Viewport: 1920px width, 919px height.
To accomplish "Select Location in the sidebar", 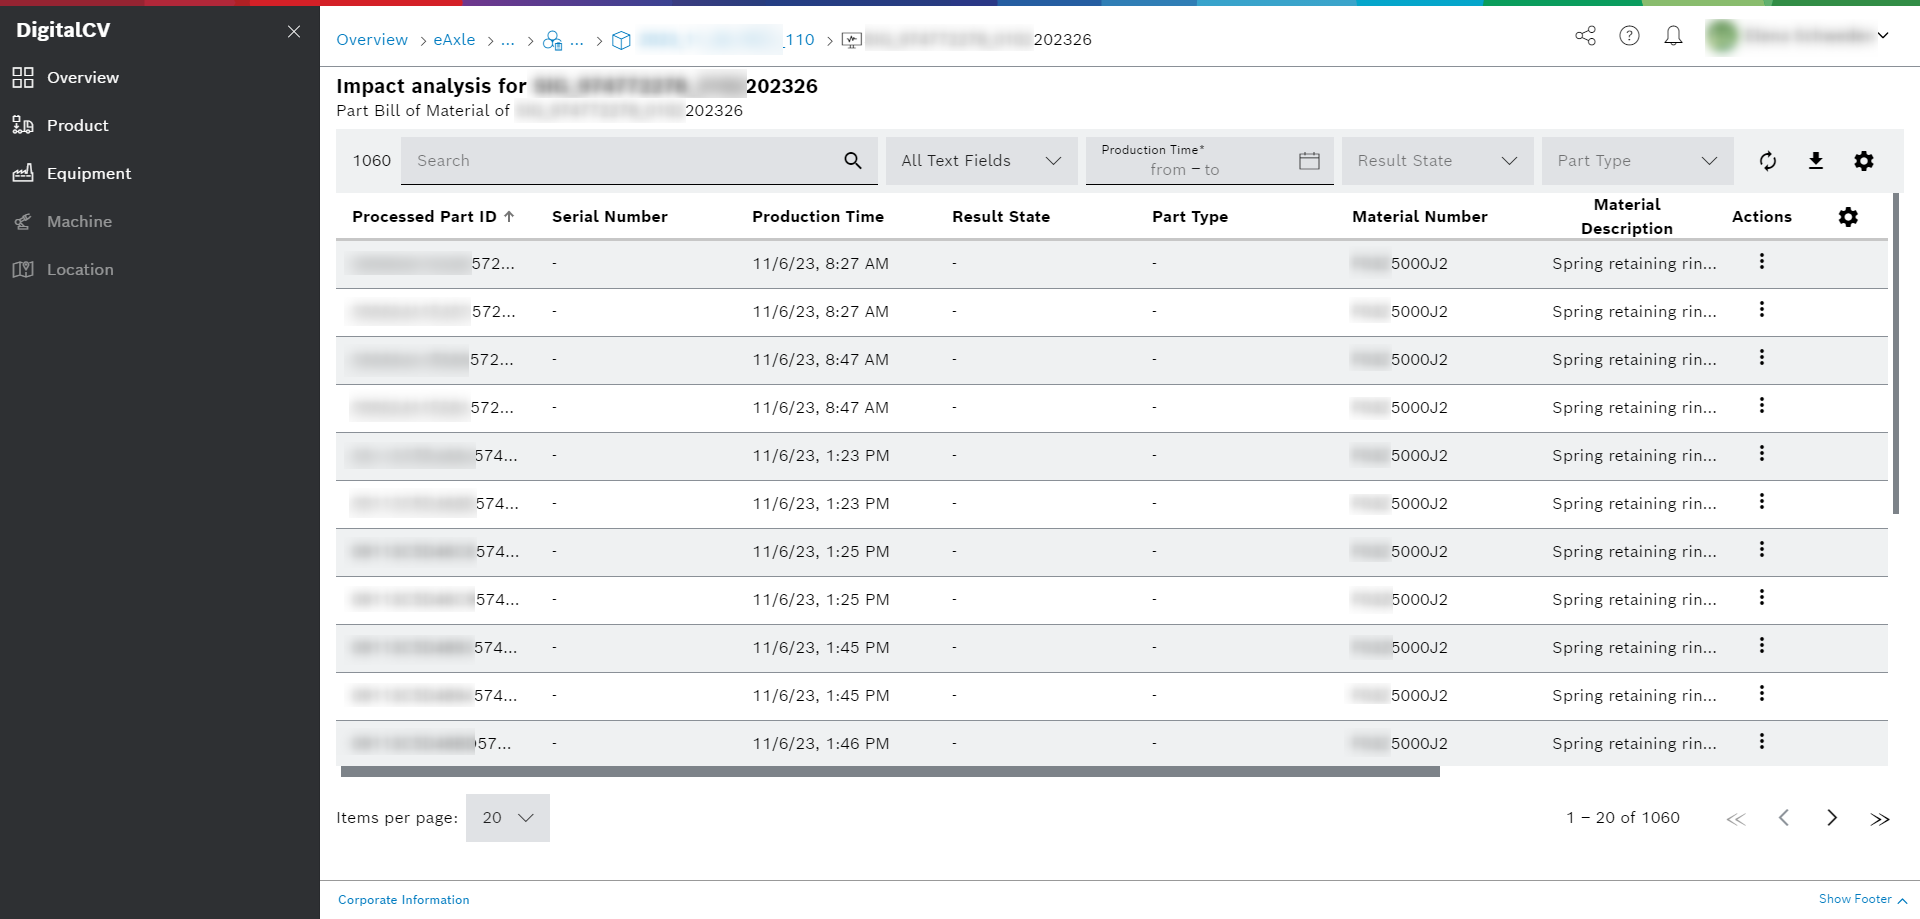I will [80, 269].
